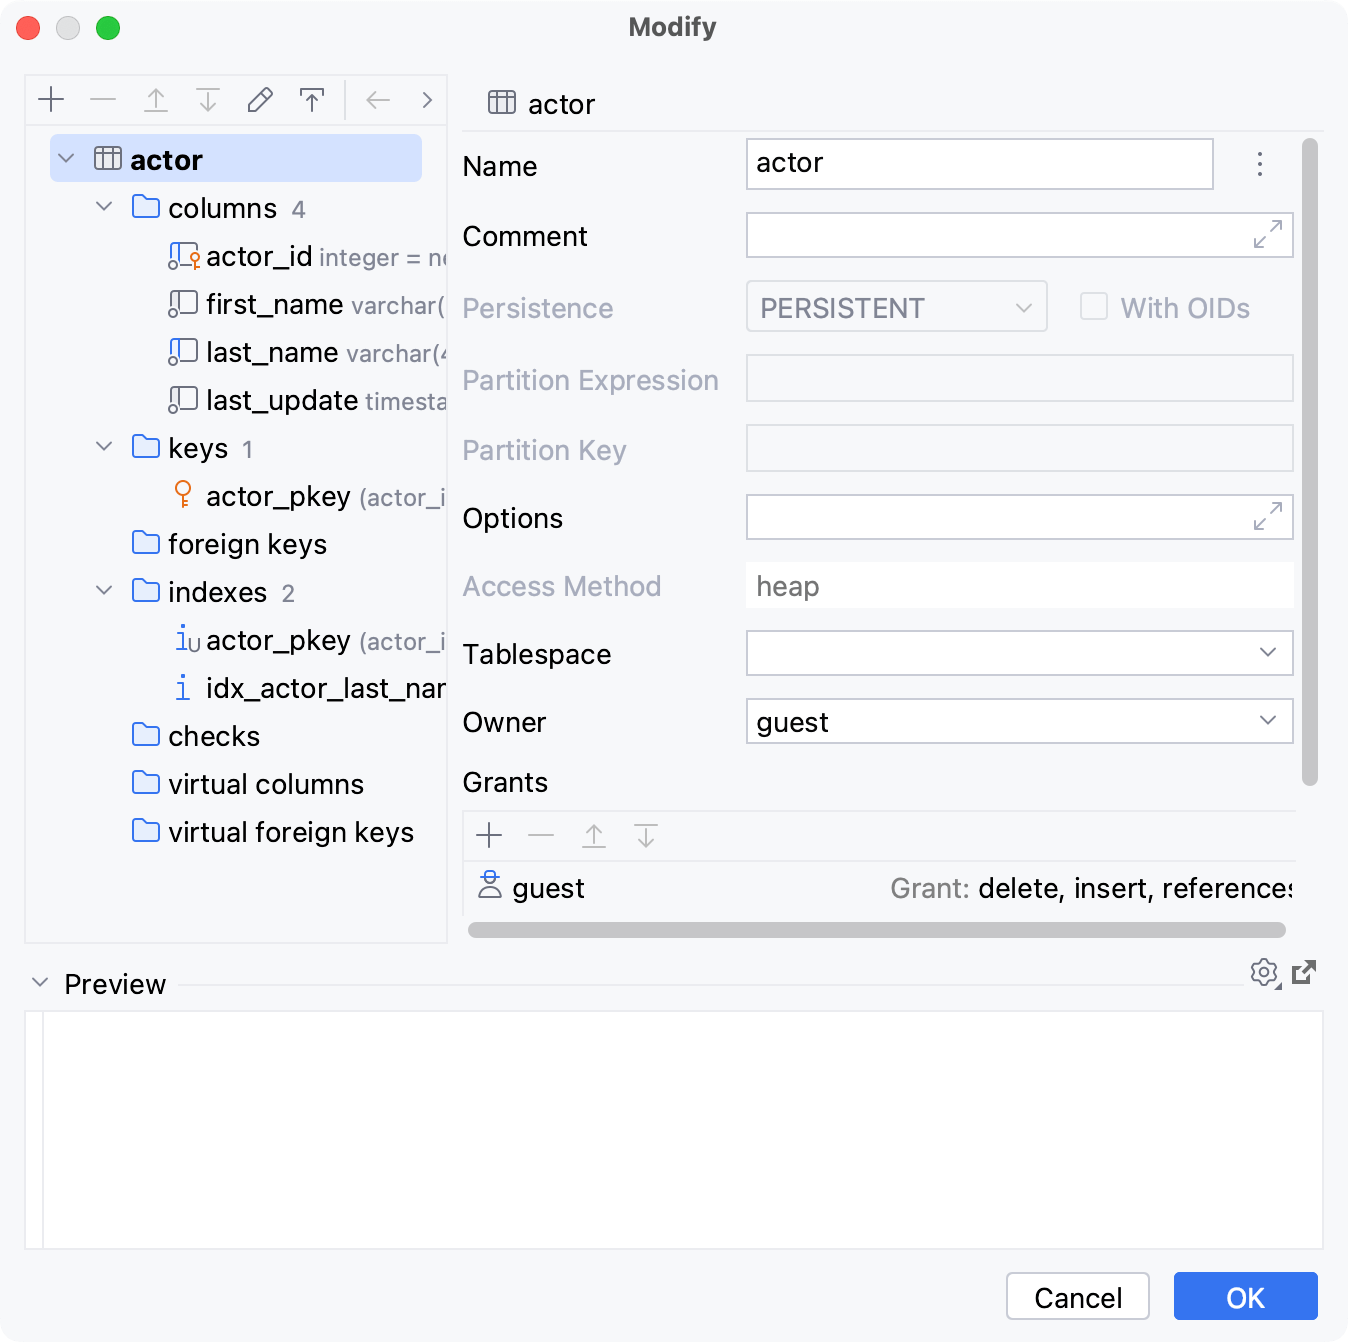Select the actor_pkey key in the tree
The height and width of the screenshot is (1342, 1348).
278,496
